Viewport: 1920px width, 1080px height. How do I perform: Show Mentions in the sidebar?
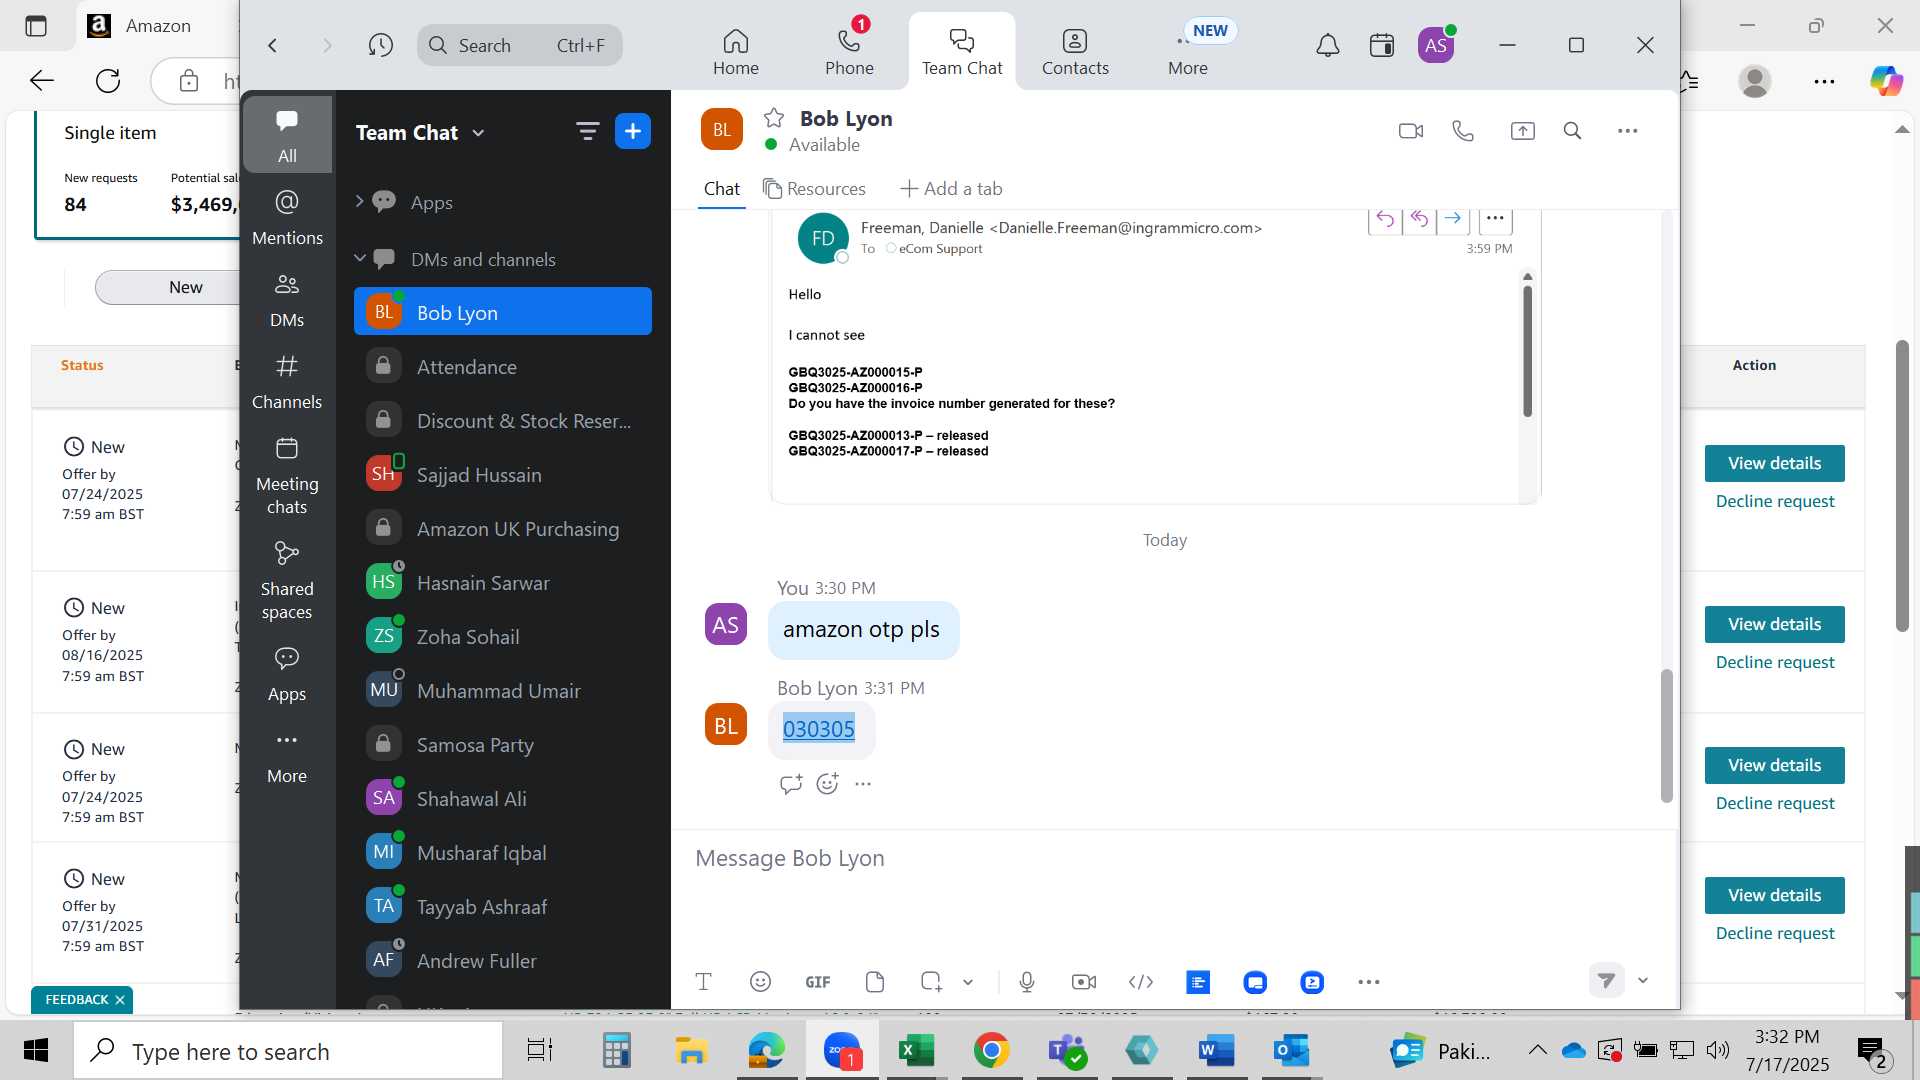click(x=287, y=217)
